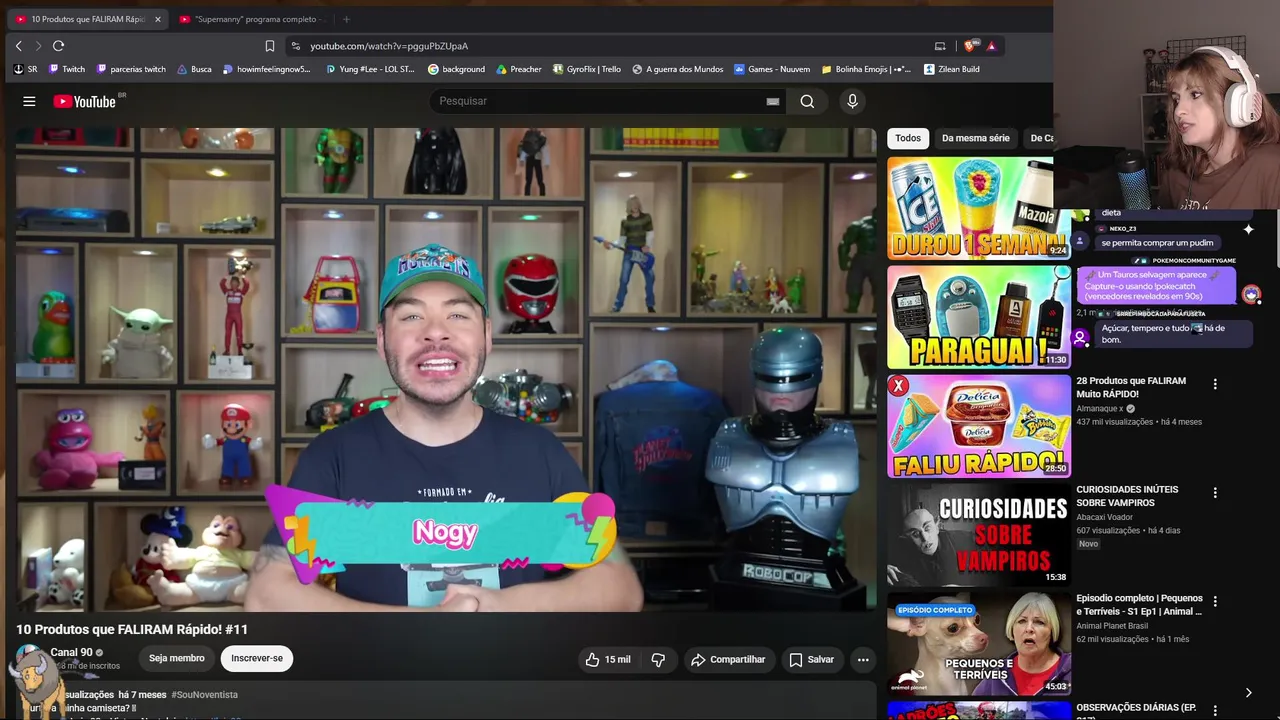
Task: Click the Animal Planet Brasil channel name
Action: [1112, 626]
